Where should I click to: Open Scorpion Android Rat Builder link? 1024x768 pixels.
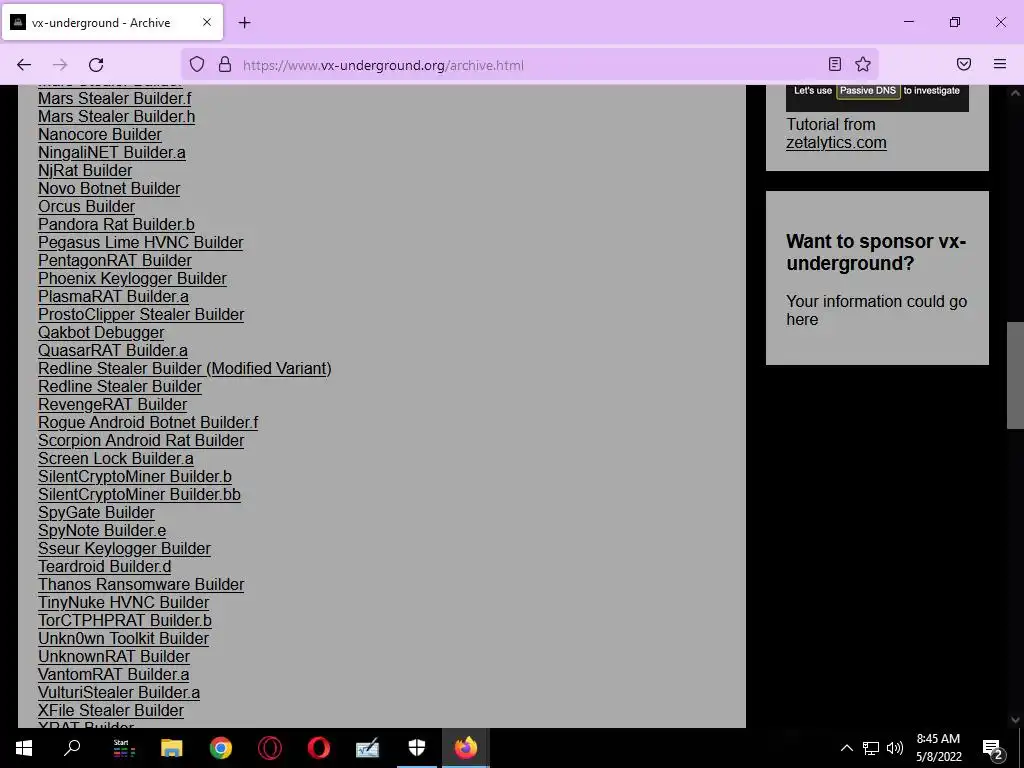tap(141, 441)
